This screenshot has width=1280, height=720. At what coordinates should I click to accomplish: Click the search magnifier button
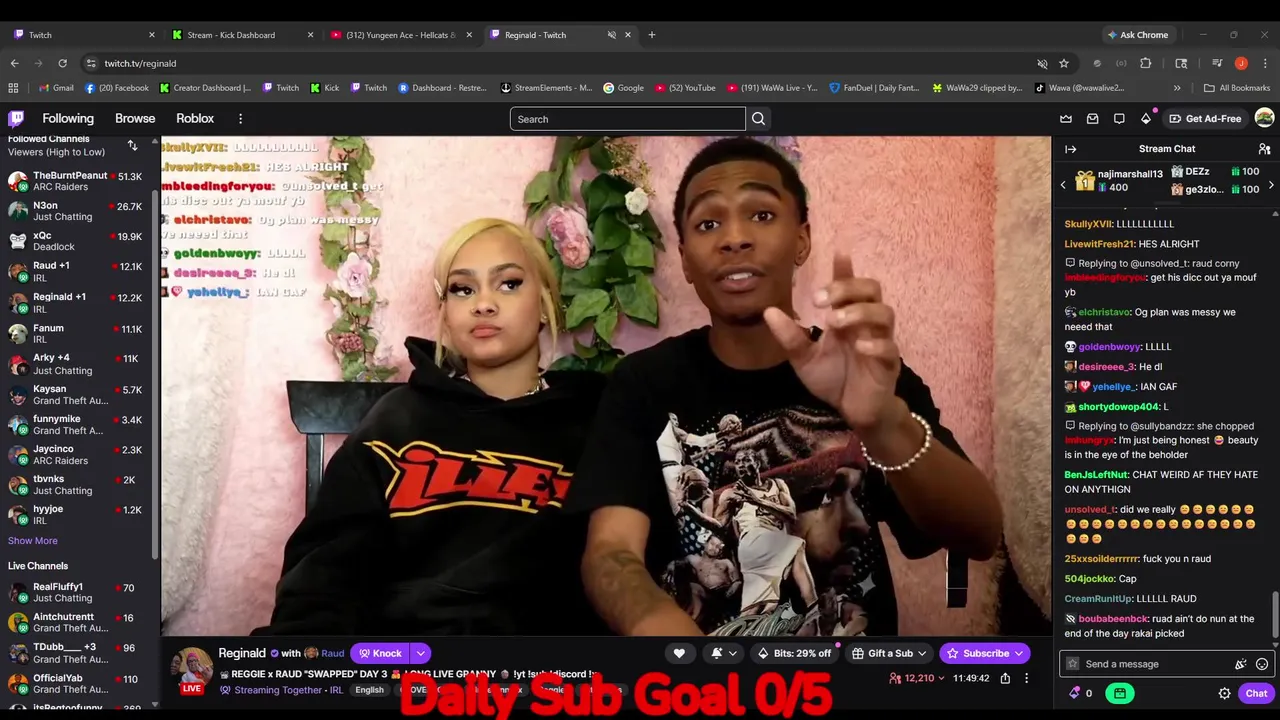point(758,119)
